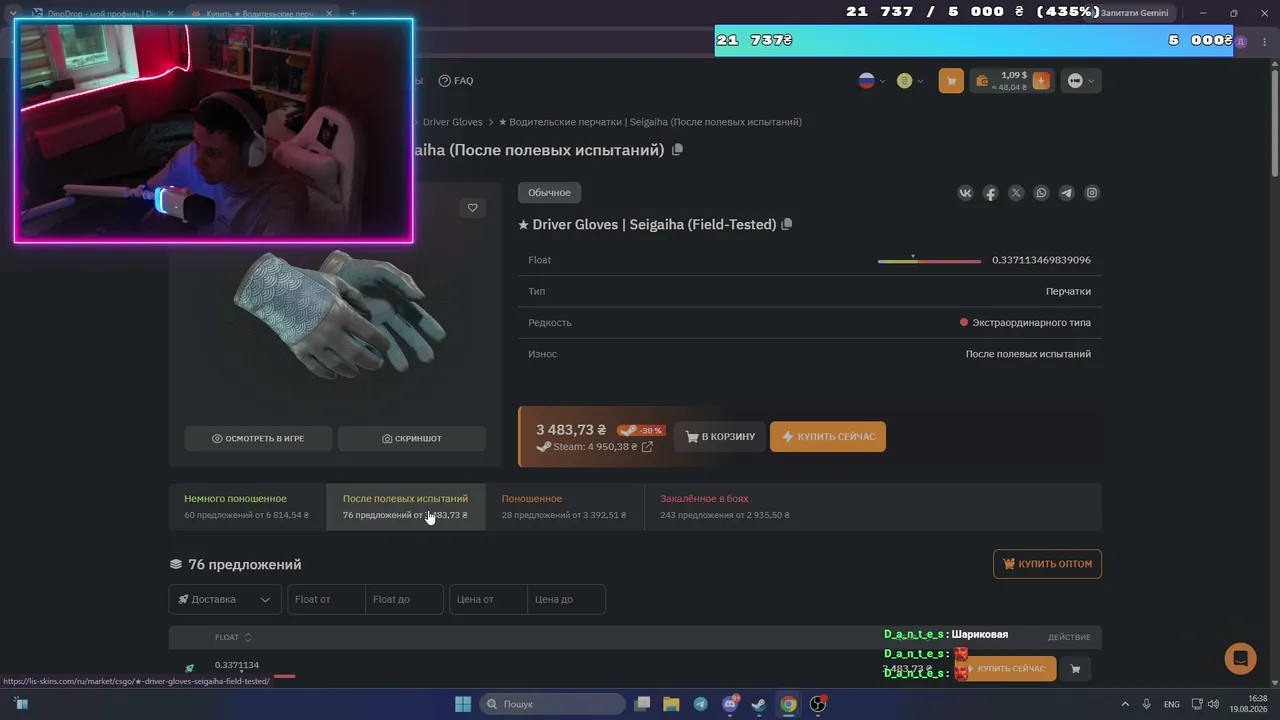Open Task View in the taskbar
Image resolution: width=1280 pixels, height=720 pixels.
(642, 704)
